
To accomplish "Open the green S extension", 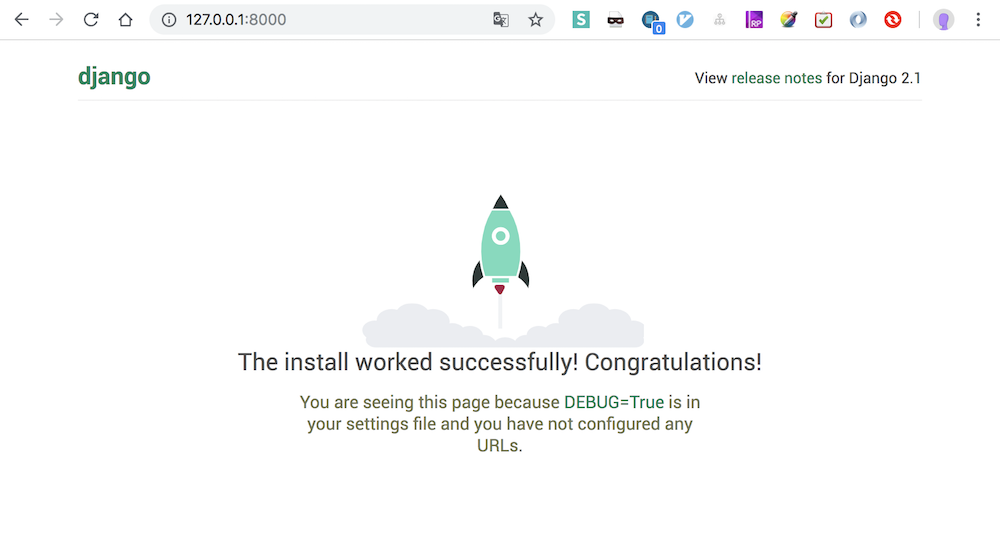I will pos(580,20).
